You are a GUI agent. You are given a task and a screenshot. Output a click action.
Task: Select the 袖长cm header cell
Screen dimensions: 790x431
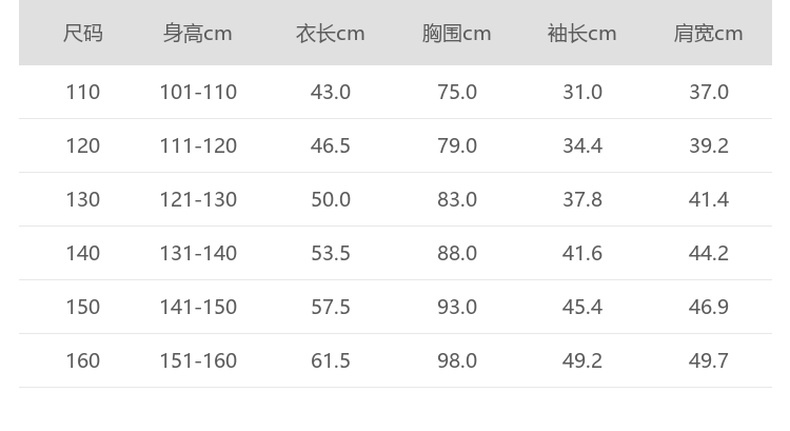582,34
